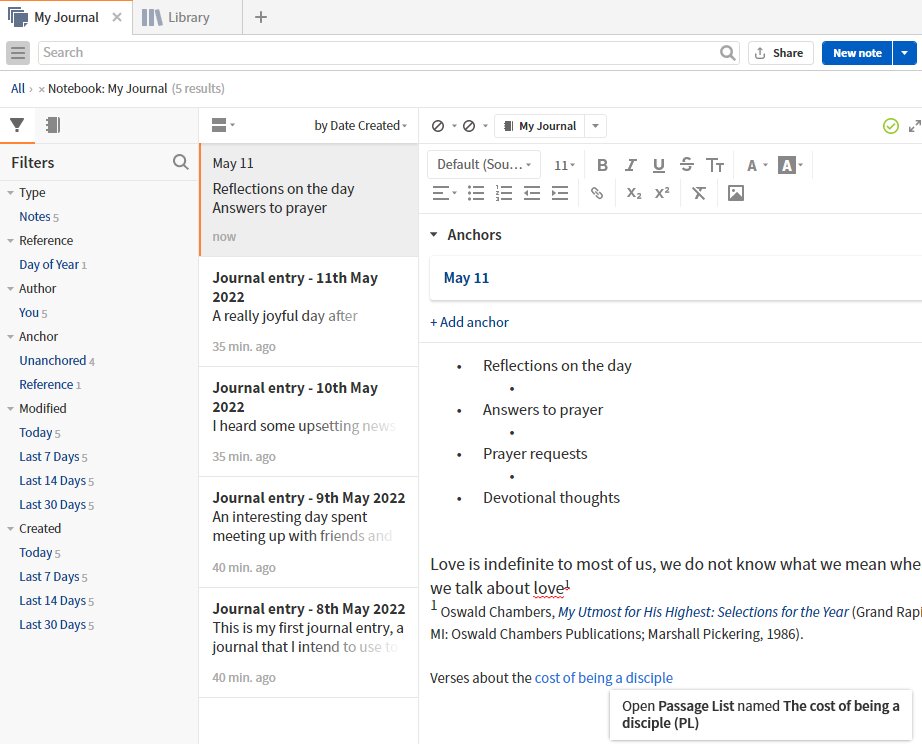Switch sidebar to the notebooks icon view
This screenshot has height=744, width=922.
(53, 125)
